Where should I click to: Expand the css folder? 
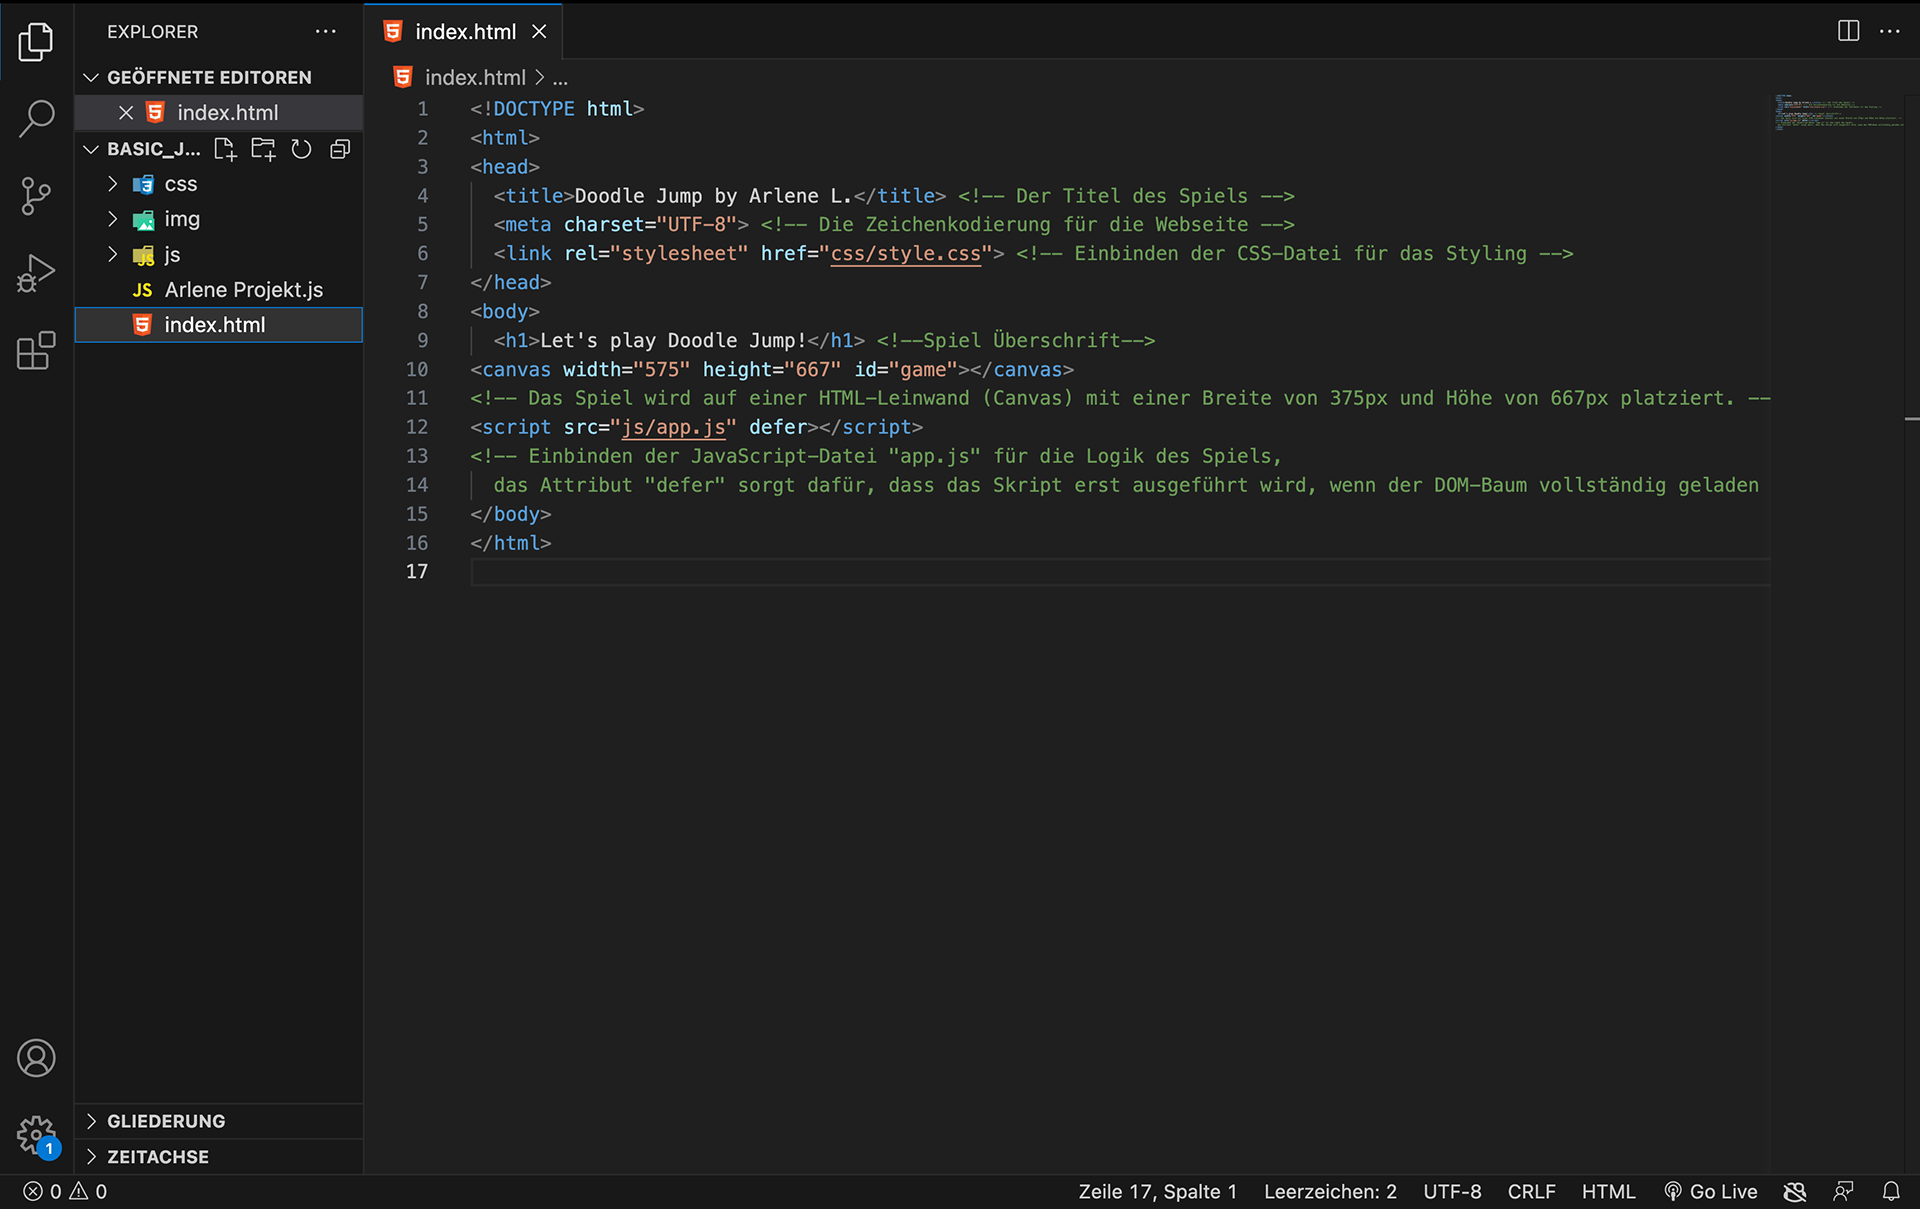pos(180,184)
